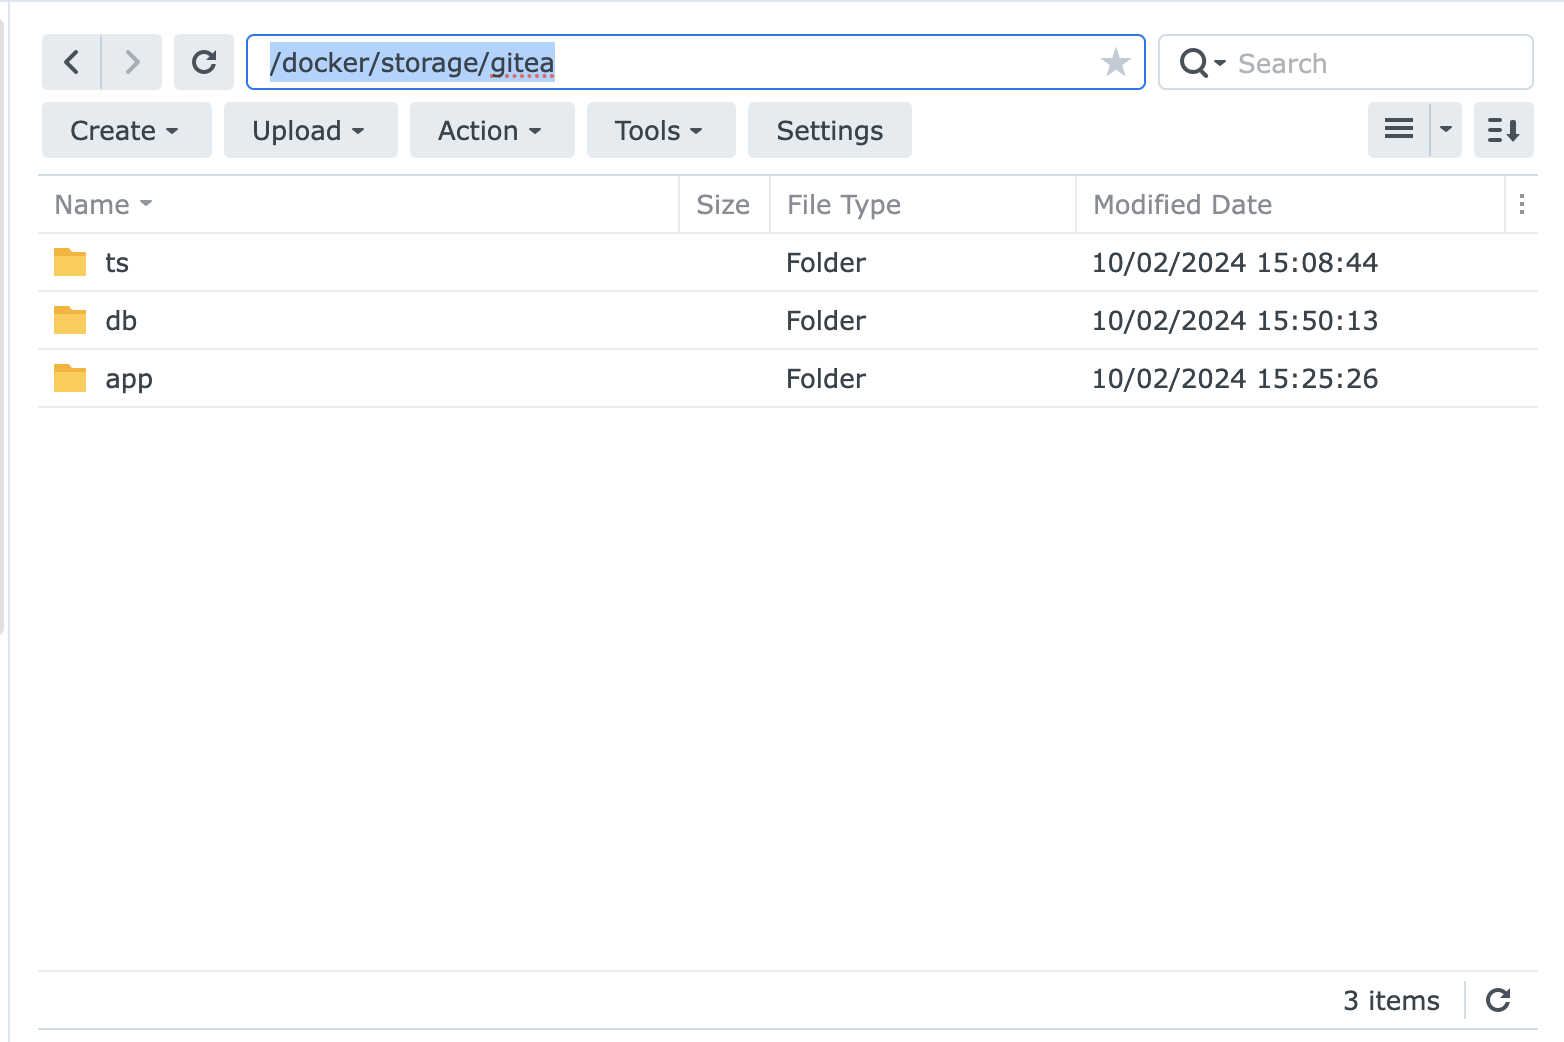1564x1042 pixels.
Task: Go back with the left arrow button
Action: click(71, 62)
